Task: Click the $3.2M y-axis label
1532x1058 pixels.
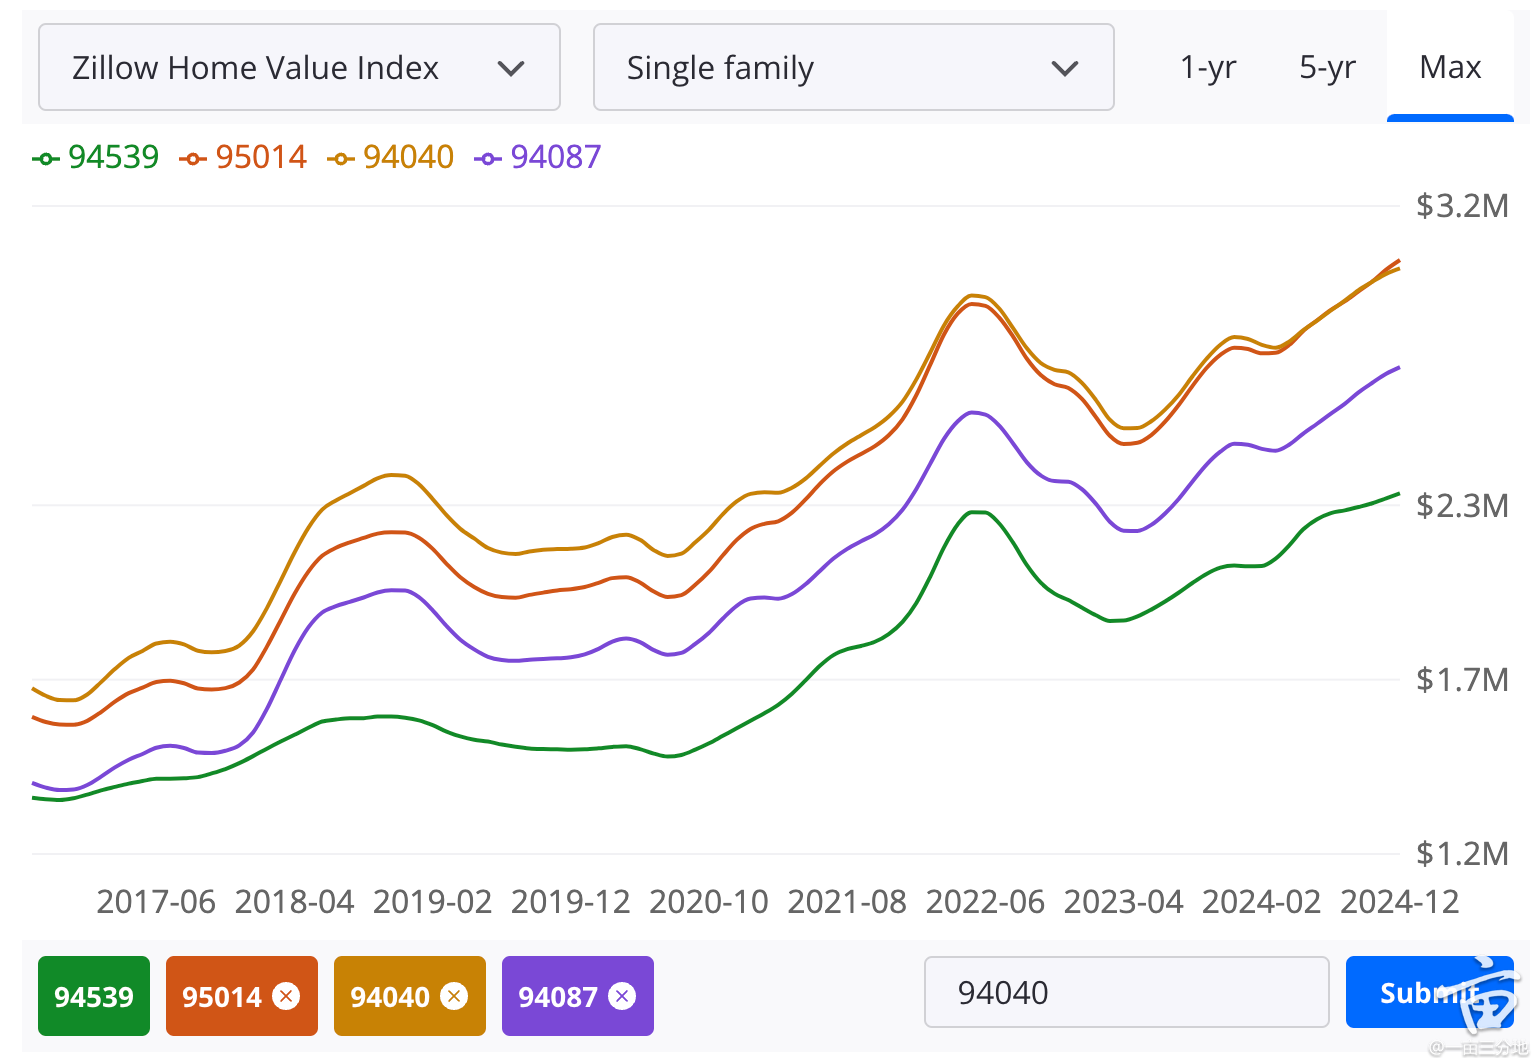Action: tap(1462, 206)
